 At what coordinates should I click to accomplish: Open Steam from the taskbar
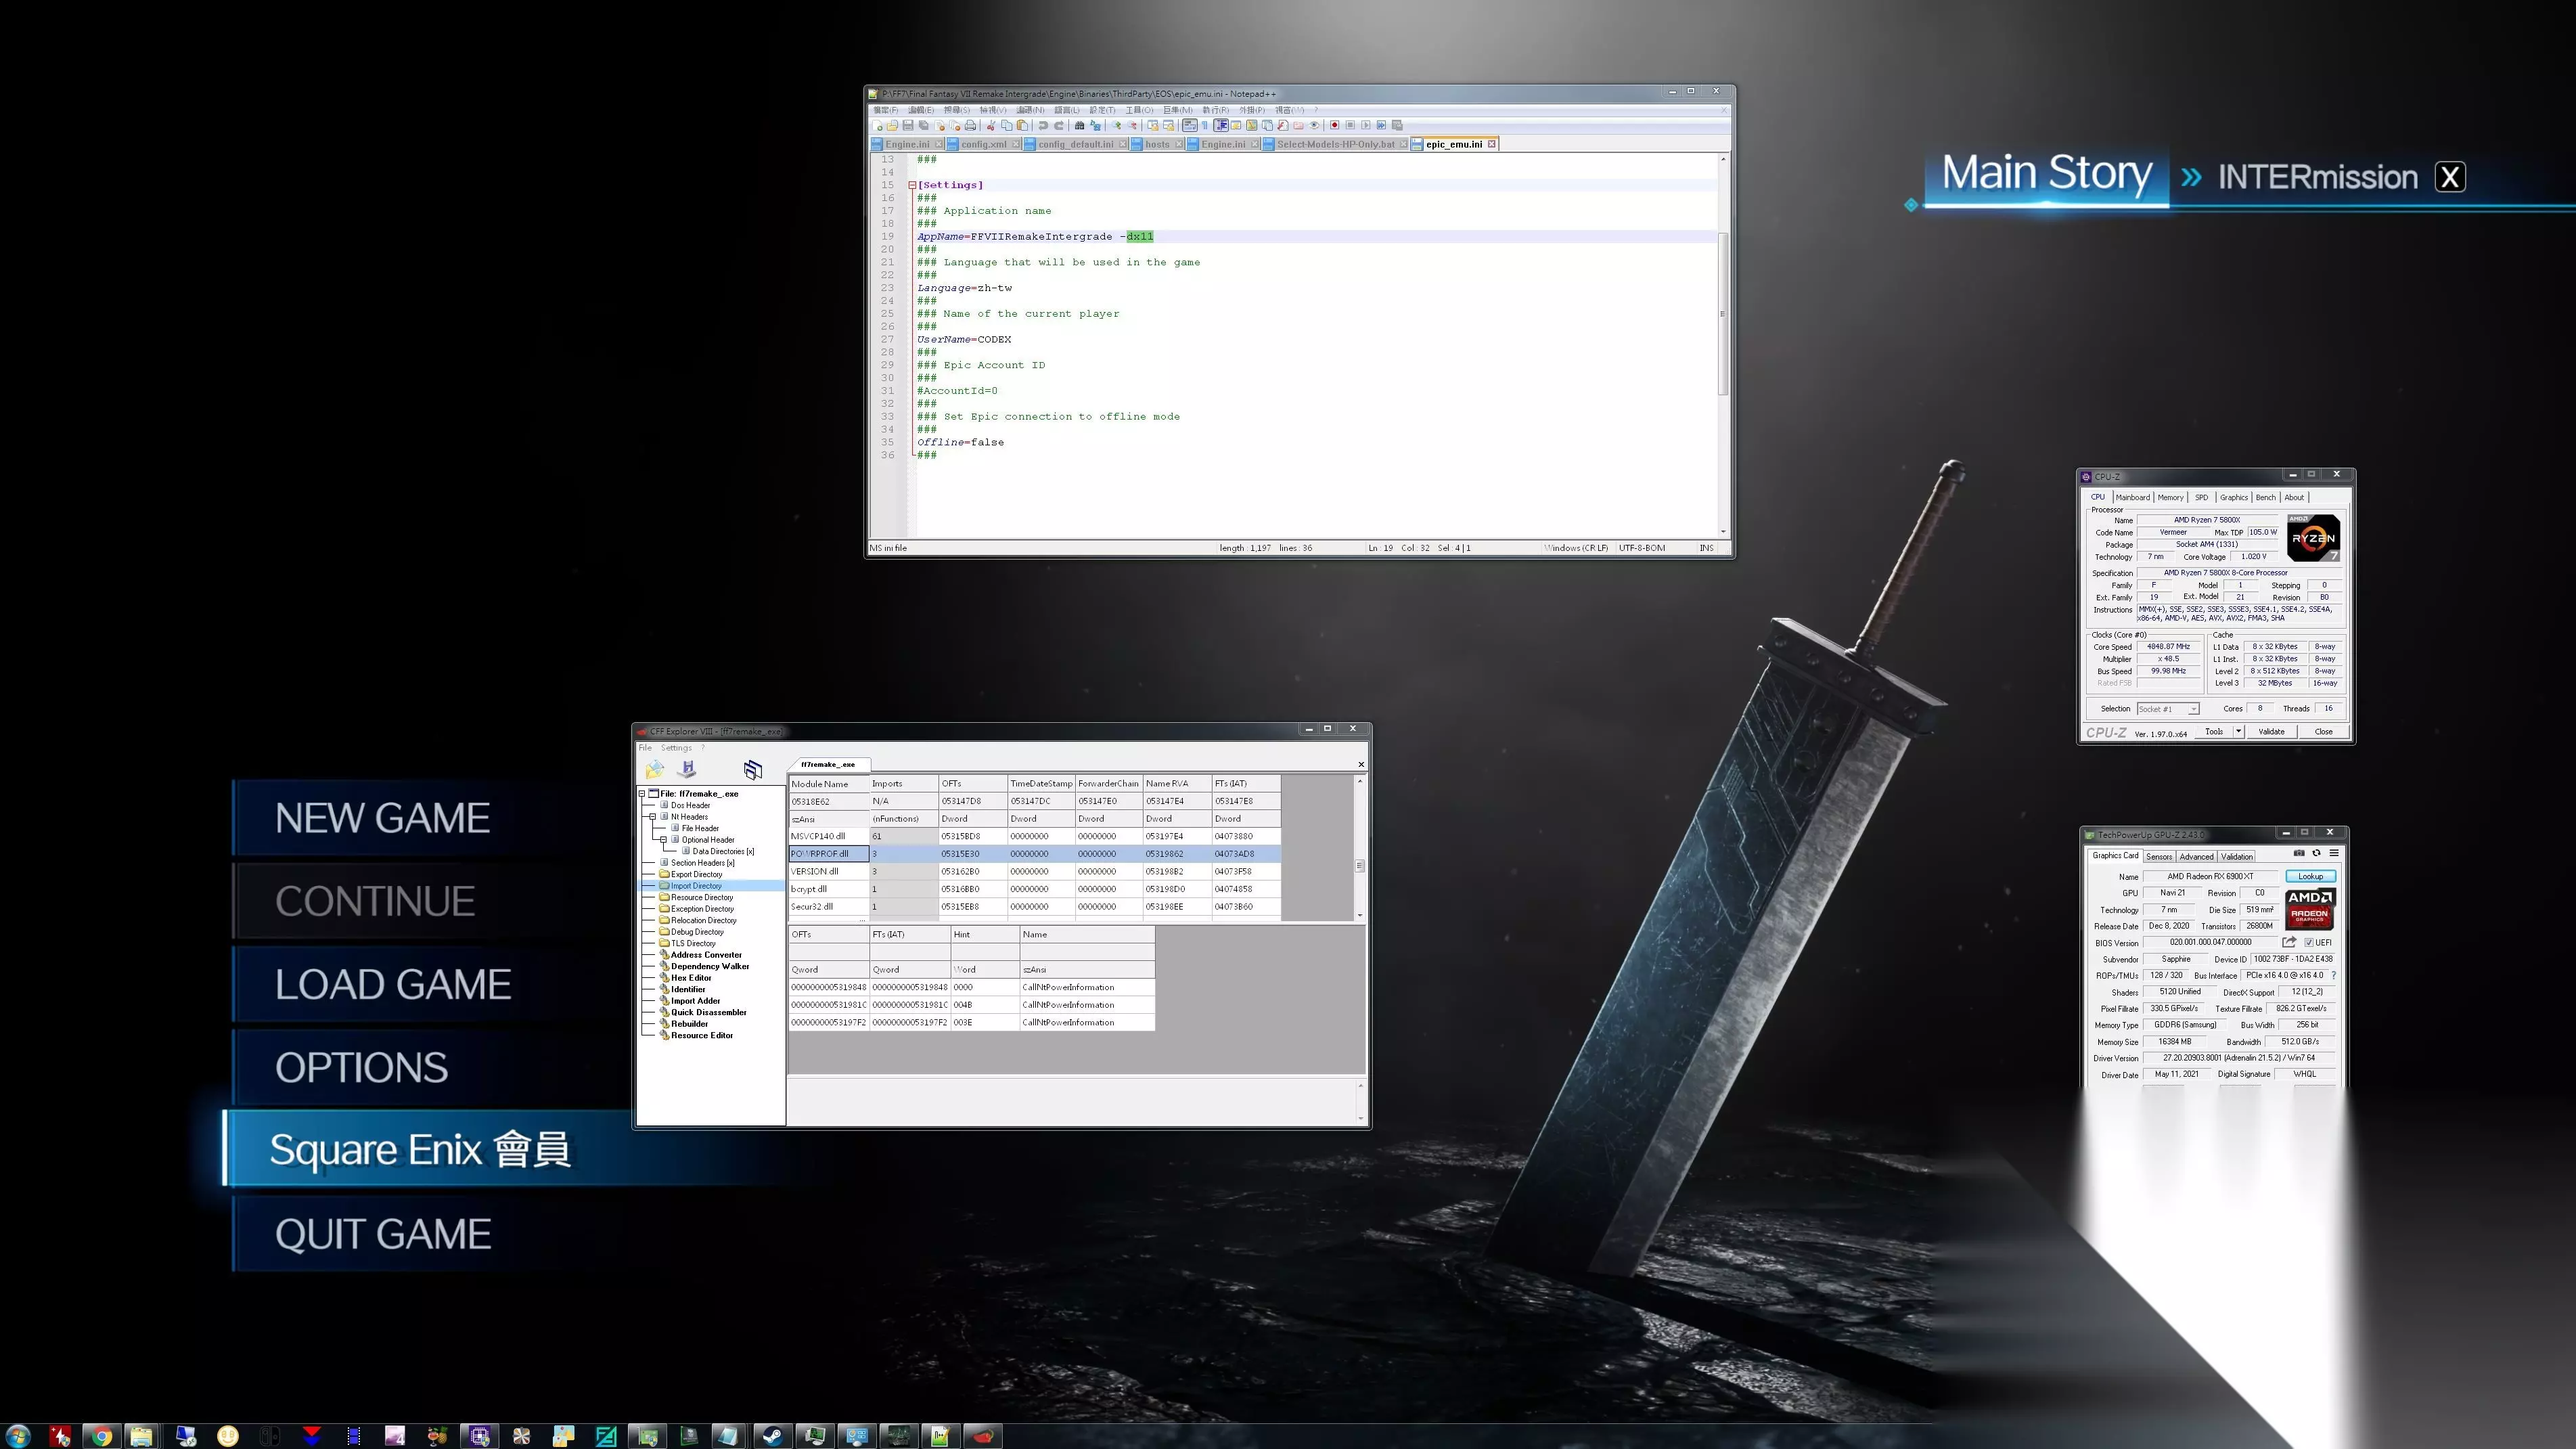tap(772, 1436)
